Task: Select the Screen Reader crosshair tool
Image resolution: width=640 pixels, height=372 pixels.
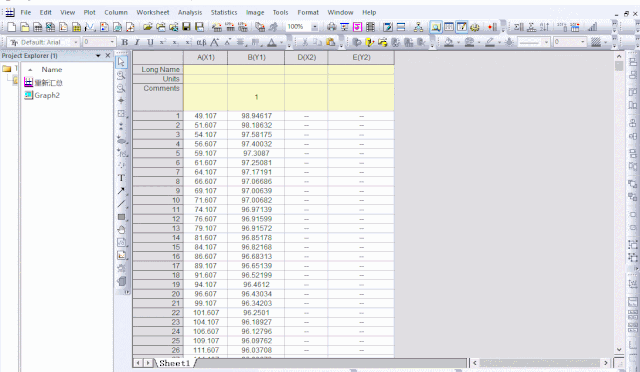Action: 121,100
